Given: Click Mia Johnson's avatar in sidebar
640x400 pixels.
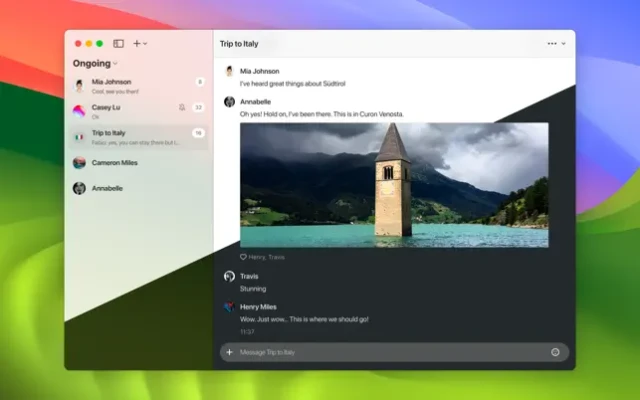Looking at the screenshot, I should pyautogui.click(x=79, y=86).
